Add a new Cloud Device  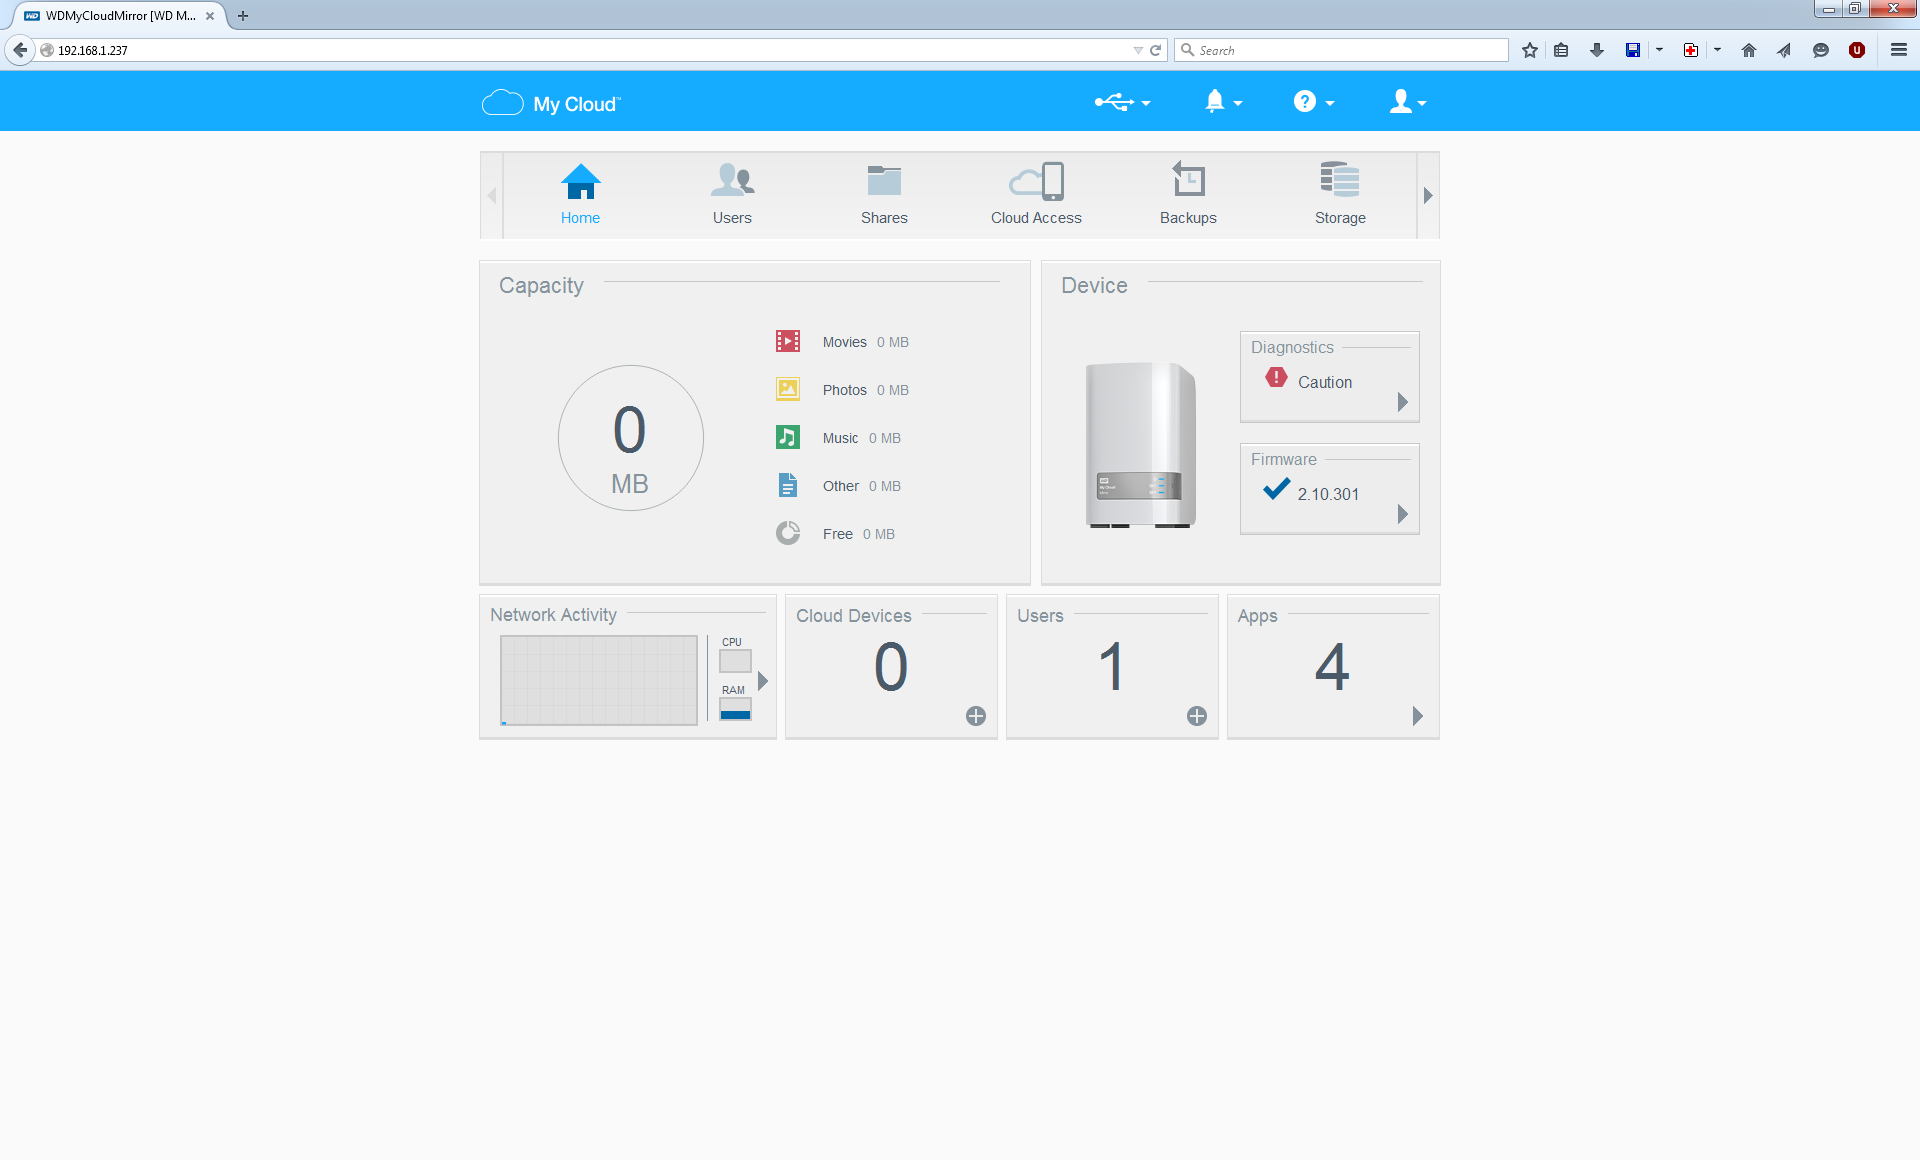click(976, 716)
